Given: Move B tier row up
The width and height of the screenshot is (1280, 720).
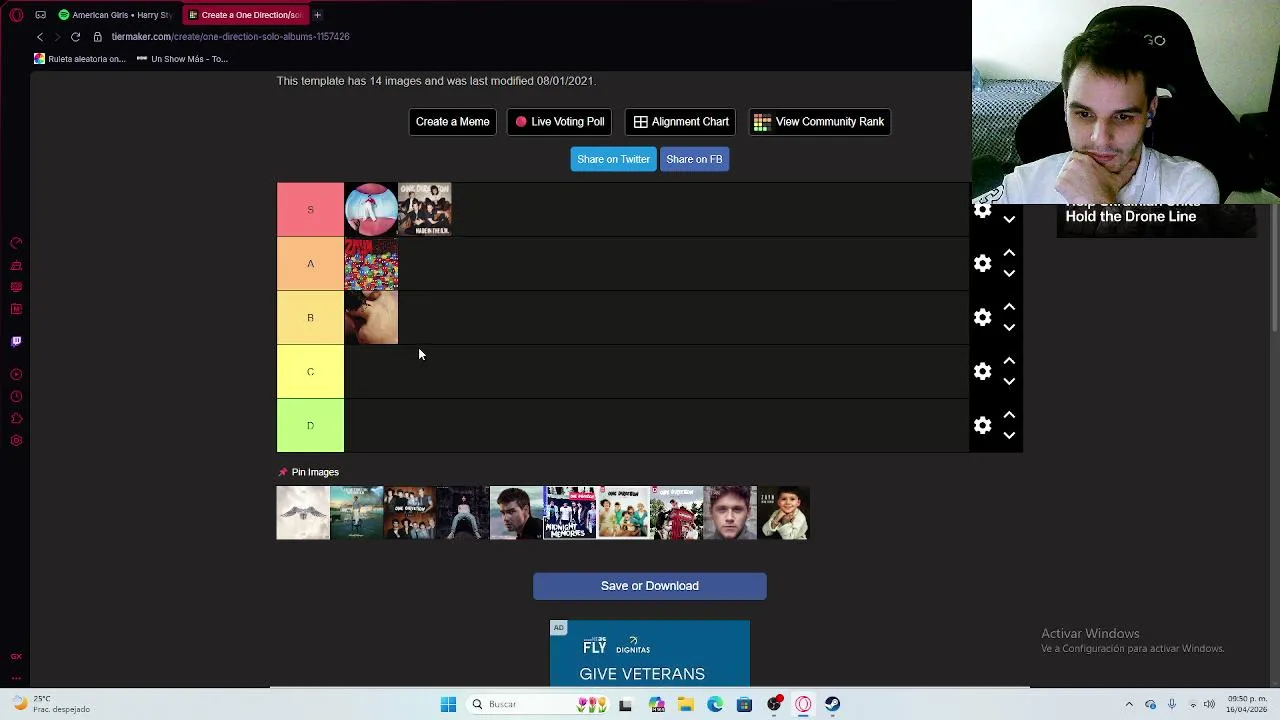Looking at the screenshot, I should pos(1009,307).
